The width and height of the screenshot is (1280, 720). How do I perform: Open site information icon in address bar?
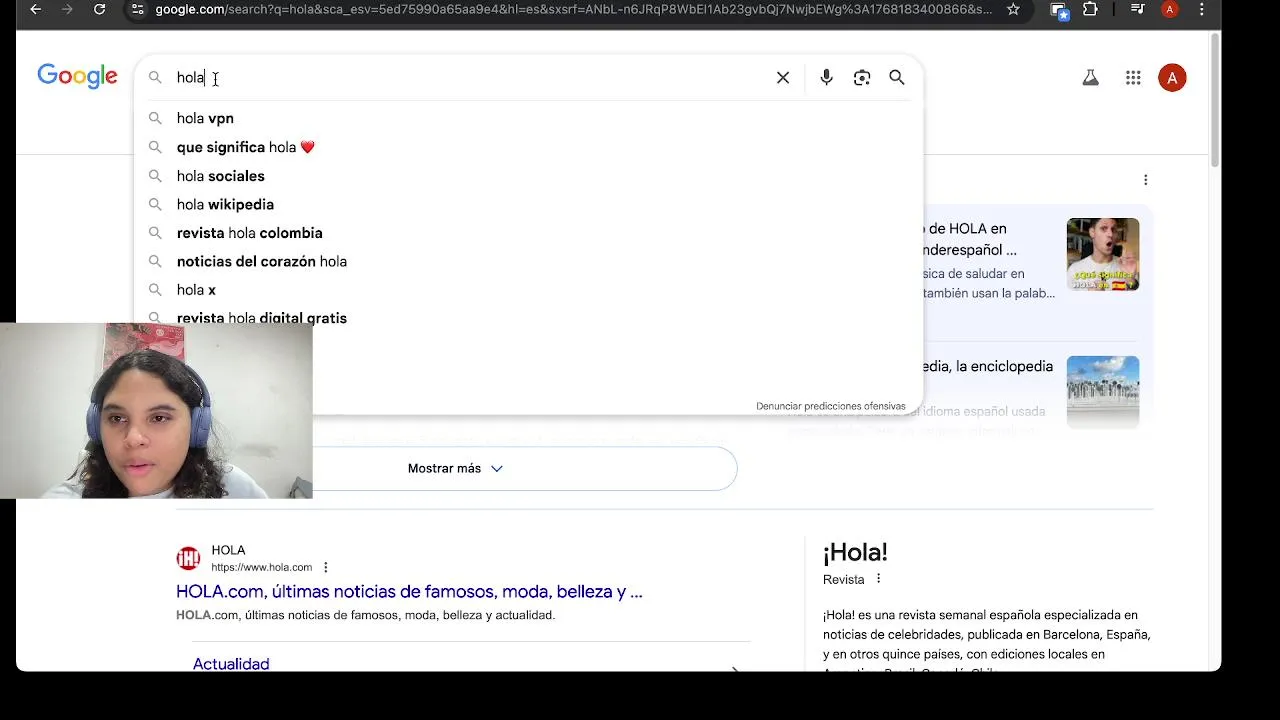(137, 9)
